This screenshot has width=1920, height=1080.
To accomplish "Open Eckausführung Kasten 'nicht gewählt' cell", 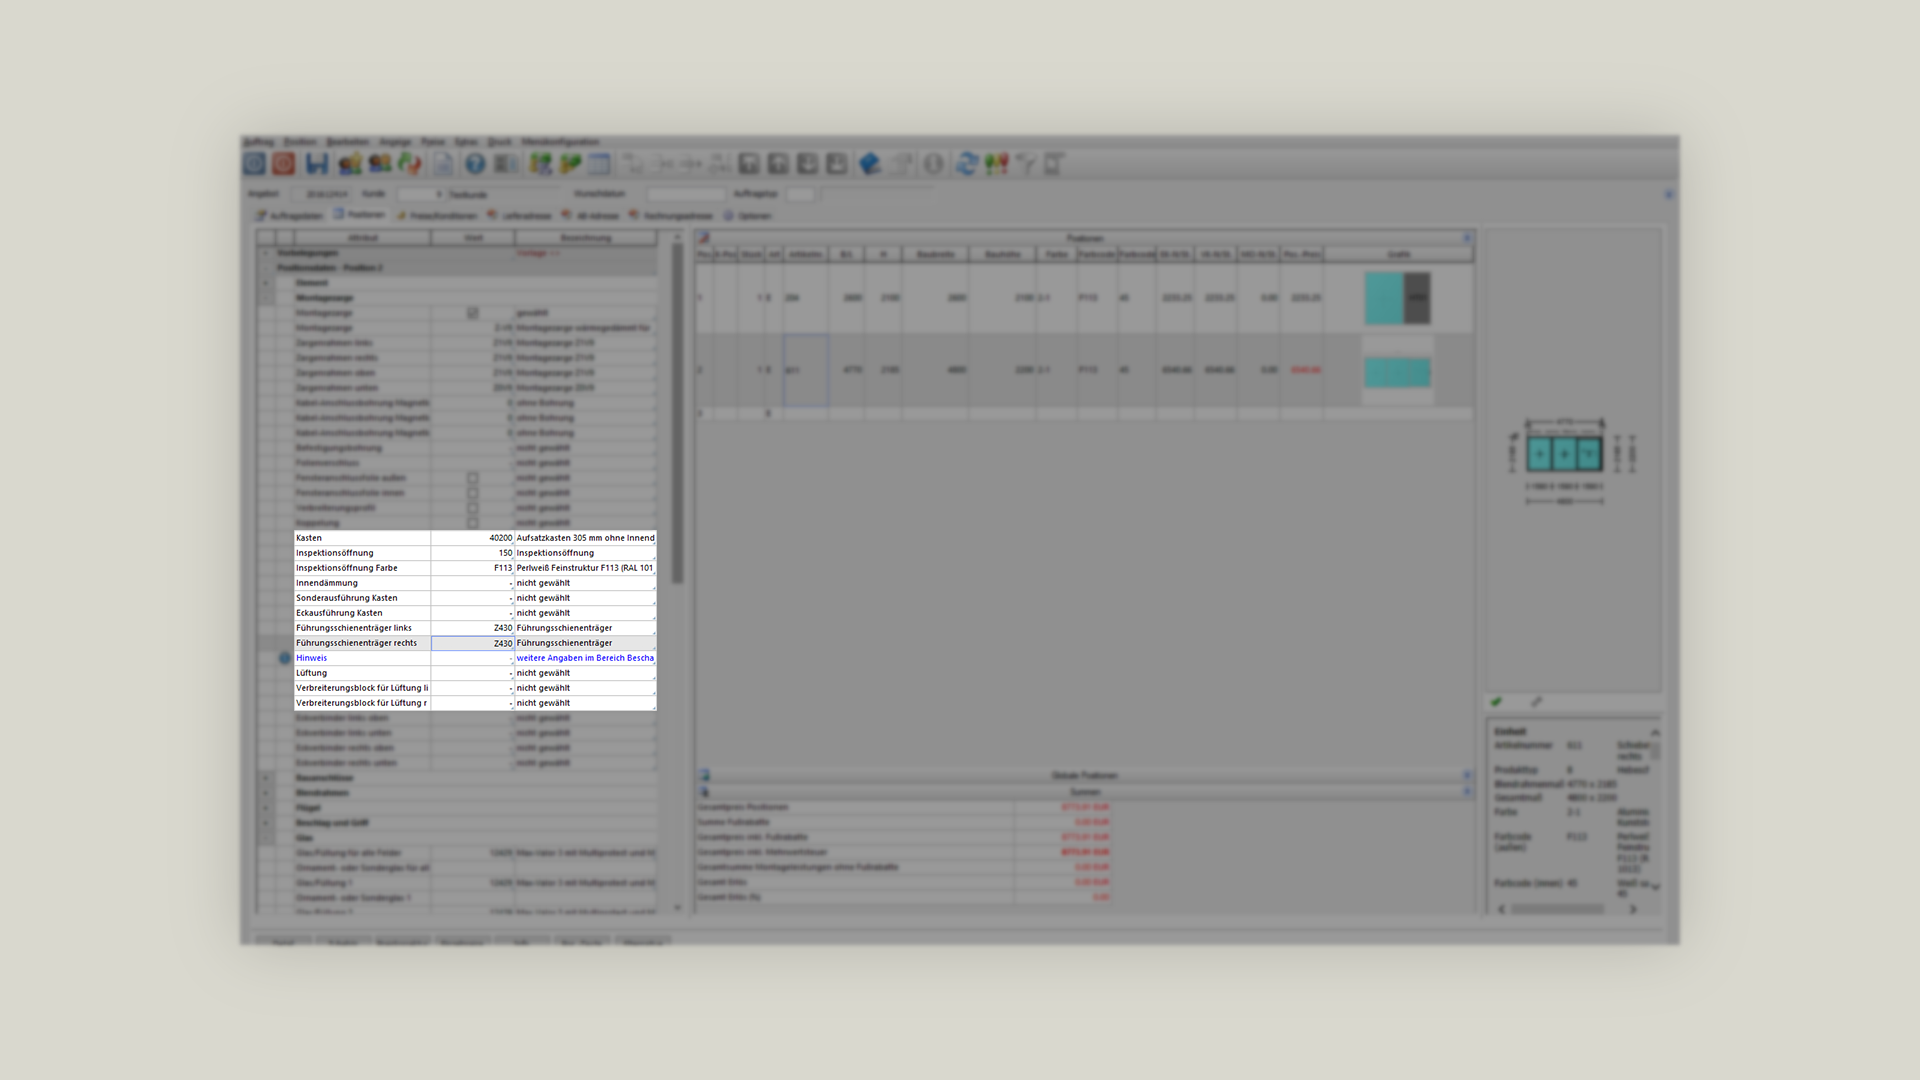I will pyautogui.click(x=585, y=613).
